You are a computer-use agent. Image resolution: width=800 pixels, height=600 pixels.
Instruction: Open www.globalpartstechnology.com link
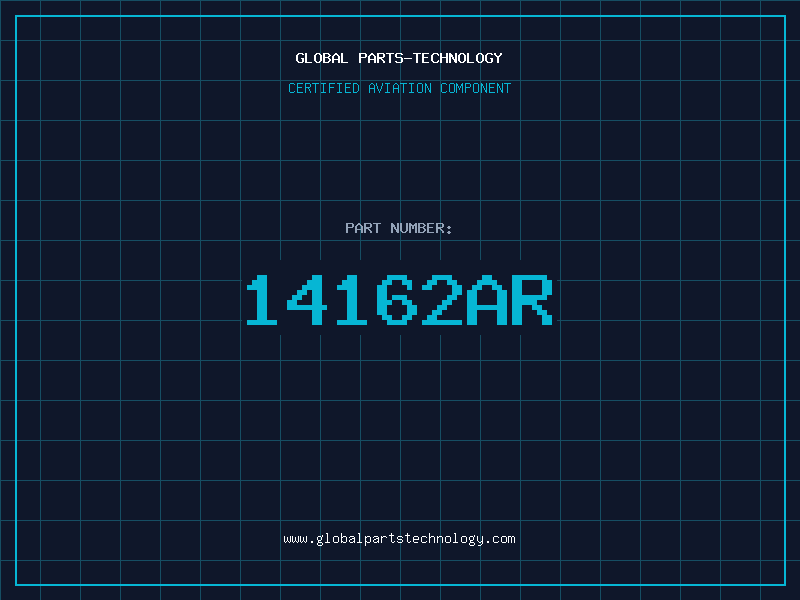pyautogui.click(x=399, y=539)
